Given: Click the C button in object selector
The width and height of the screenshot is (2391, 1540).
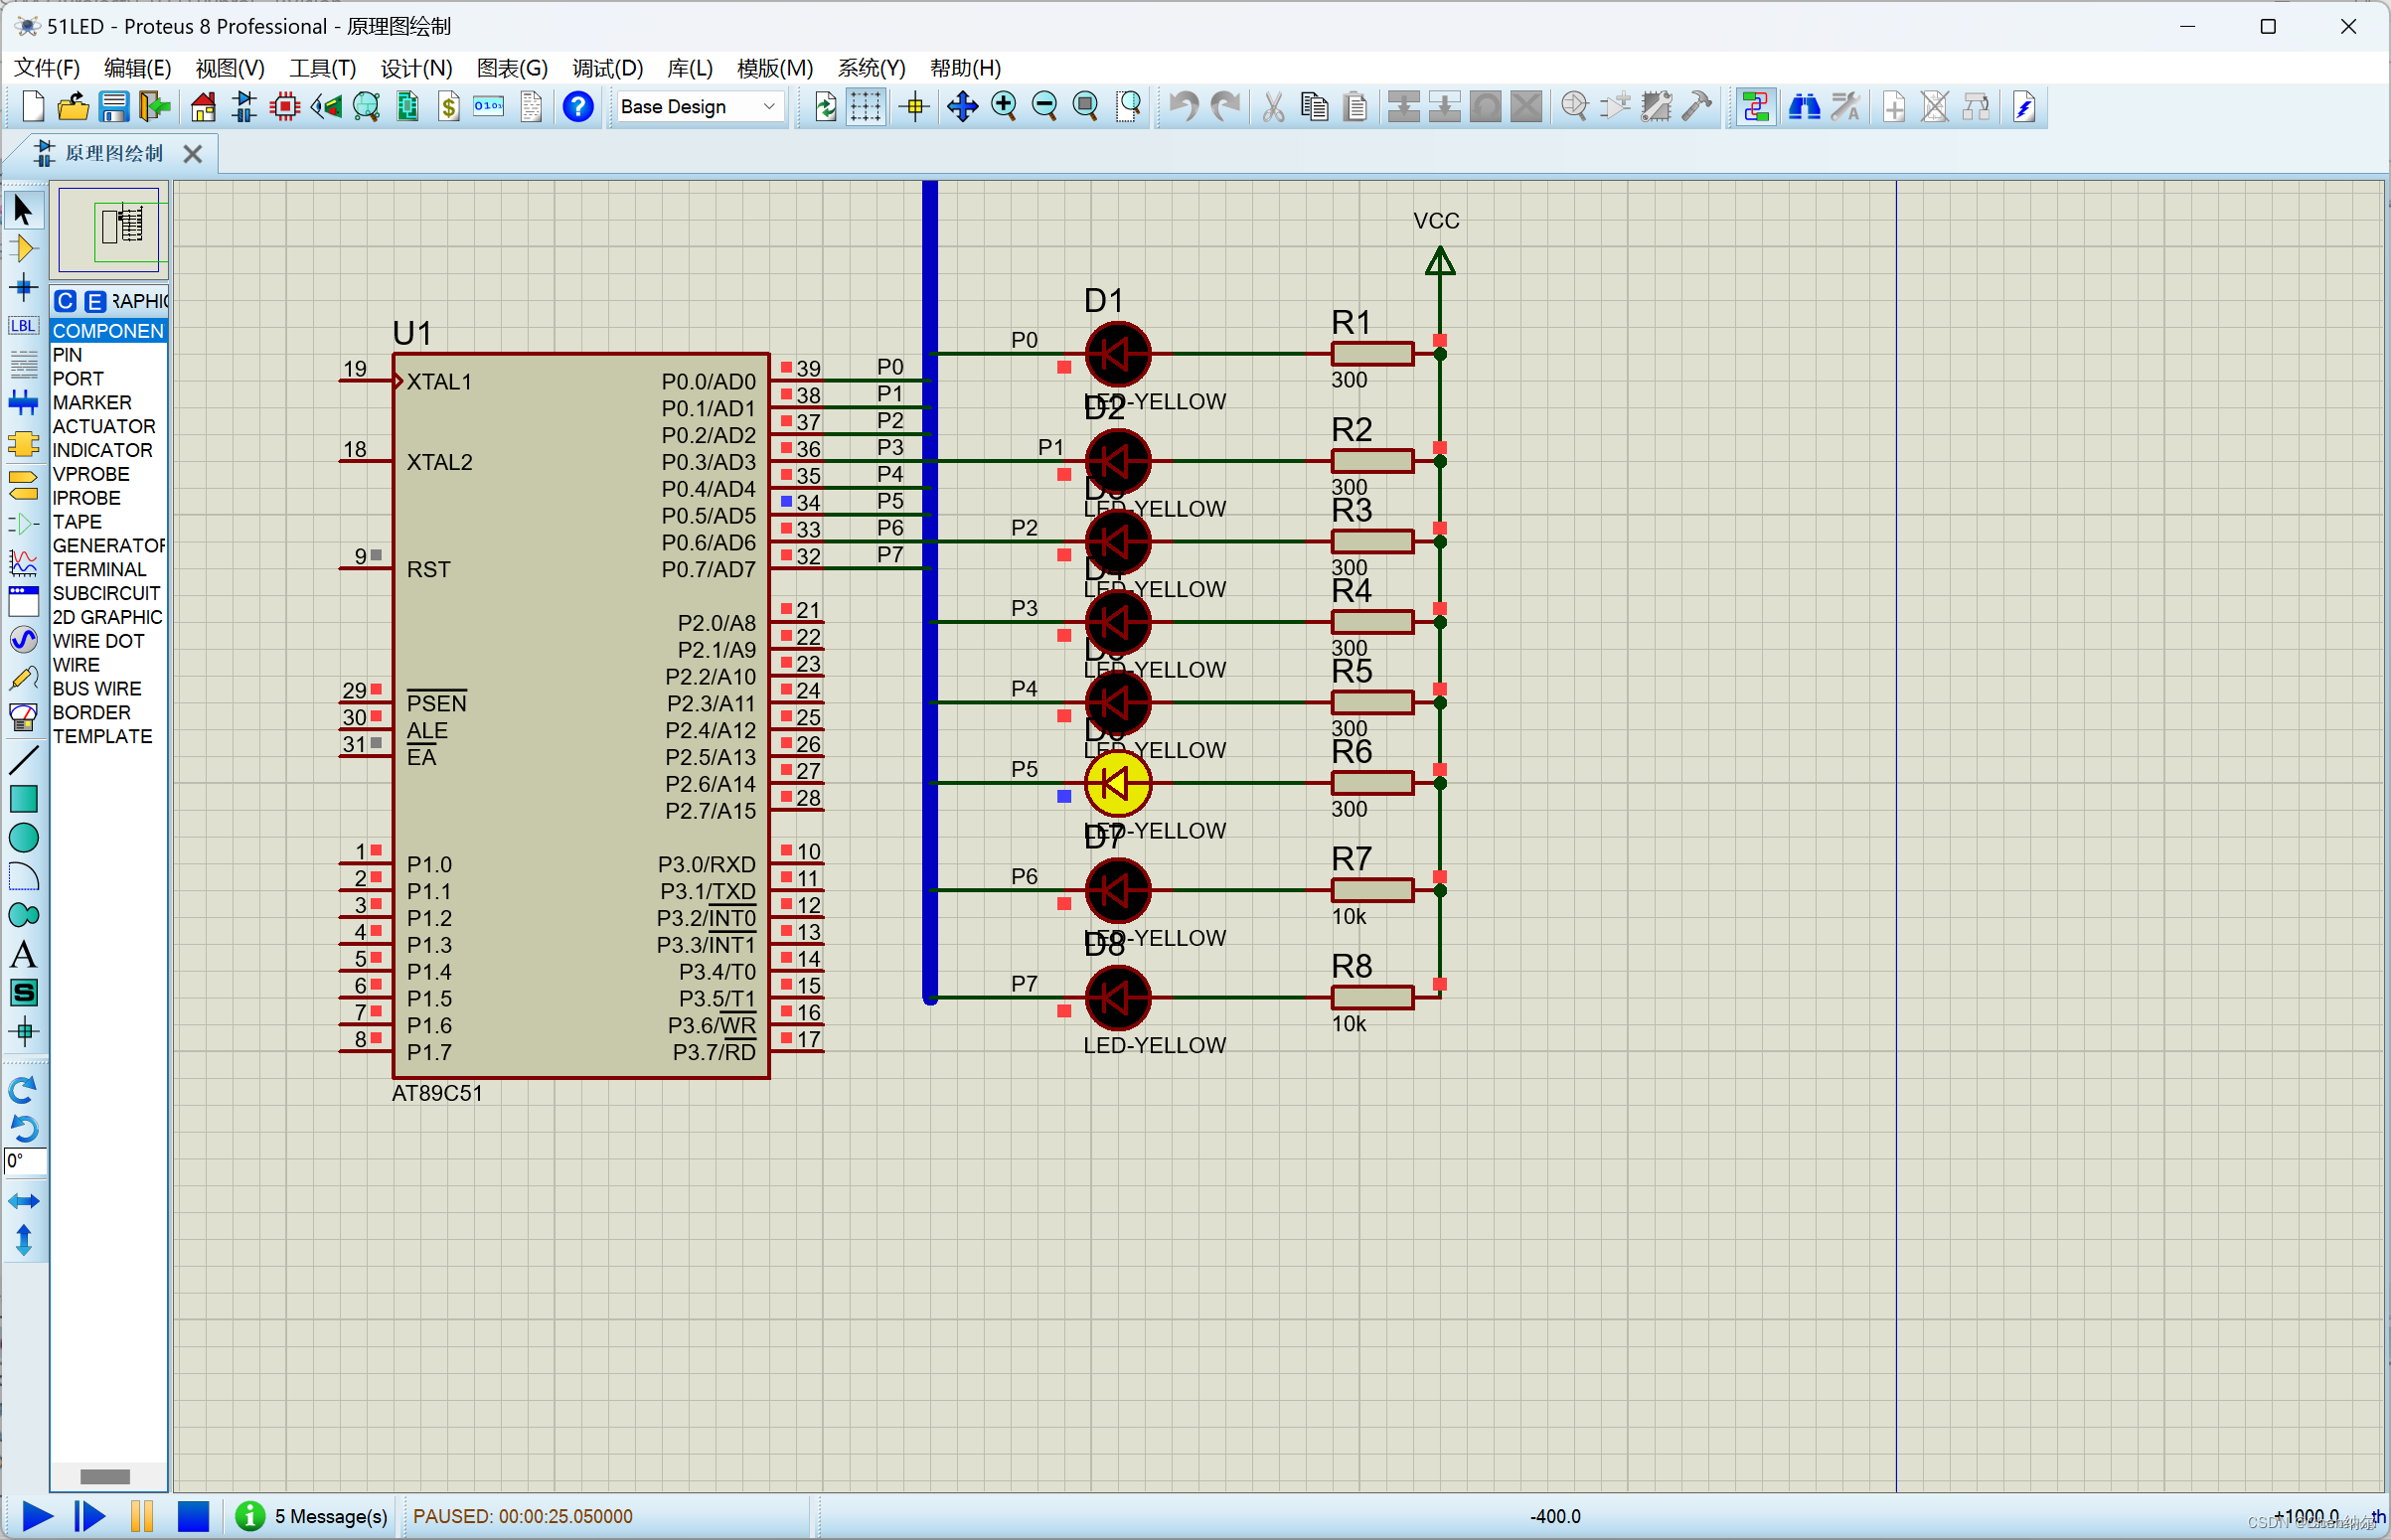Looking at the screenshot, I should (x=65, y=301).
